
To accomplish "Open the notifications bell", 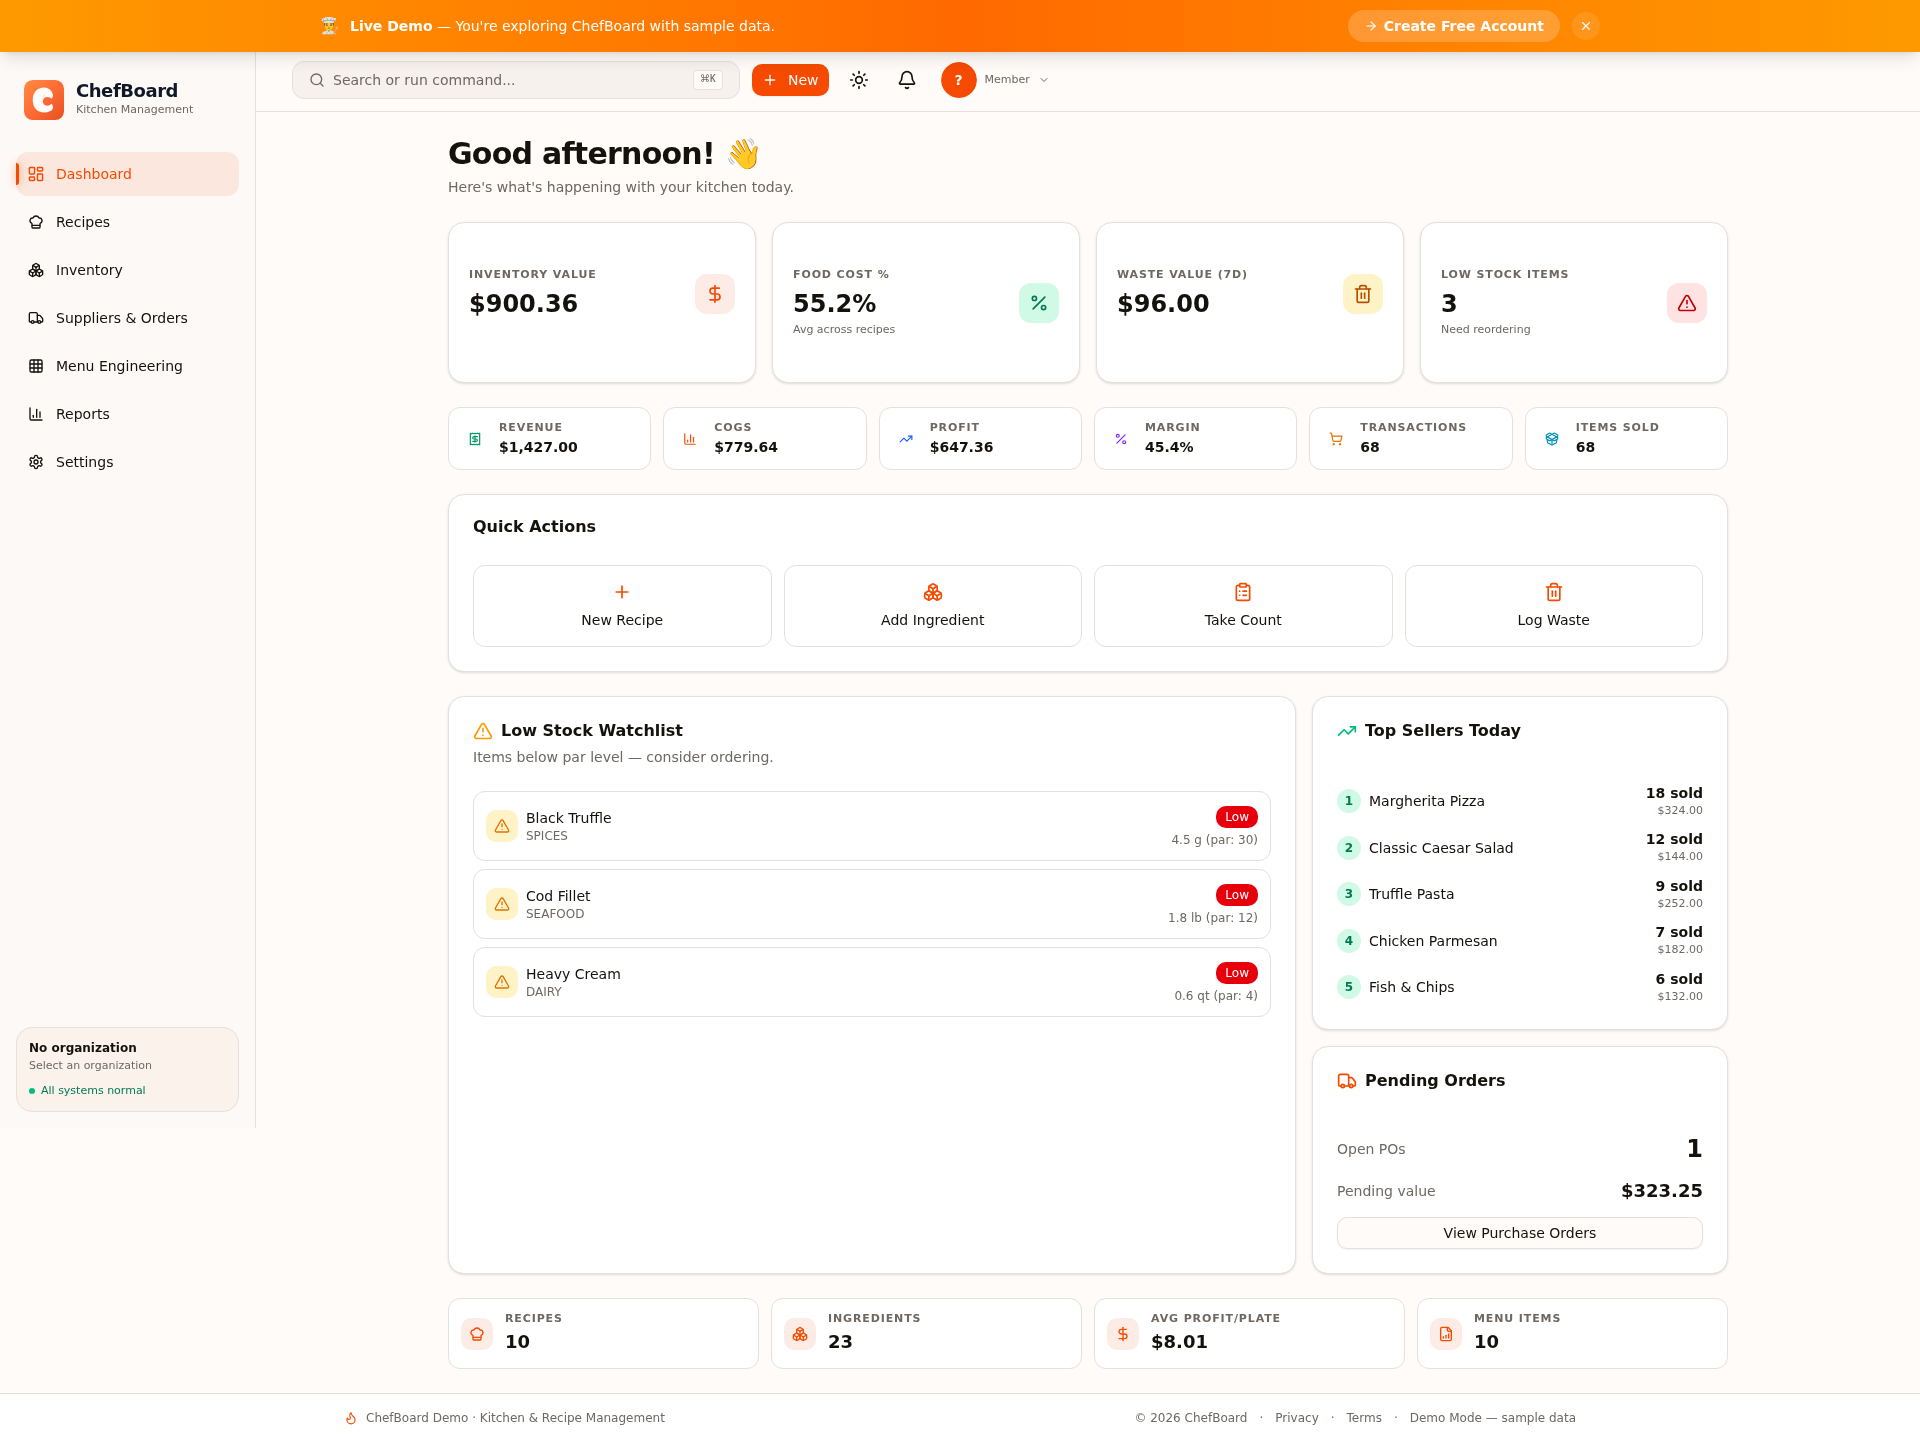I will (x=907, y=80).
